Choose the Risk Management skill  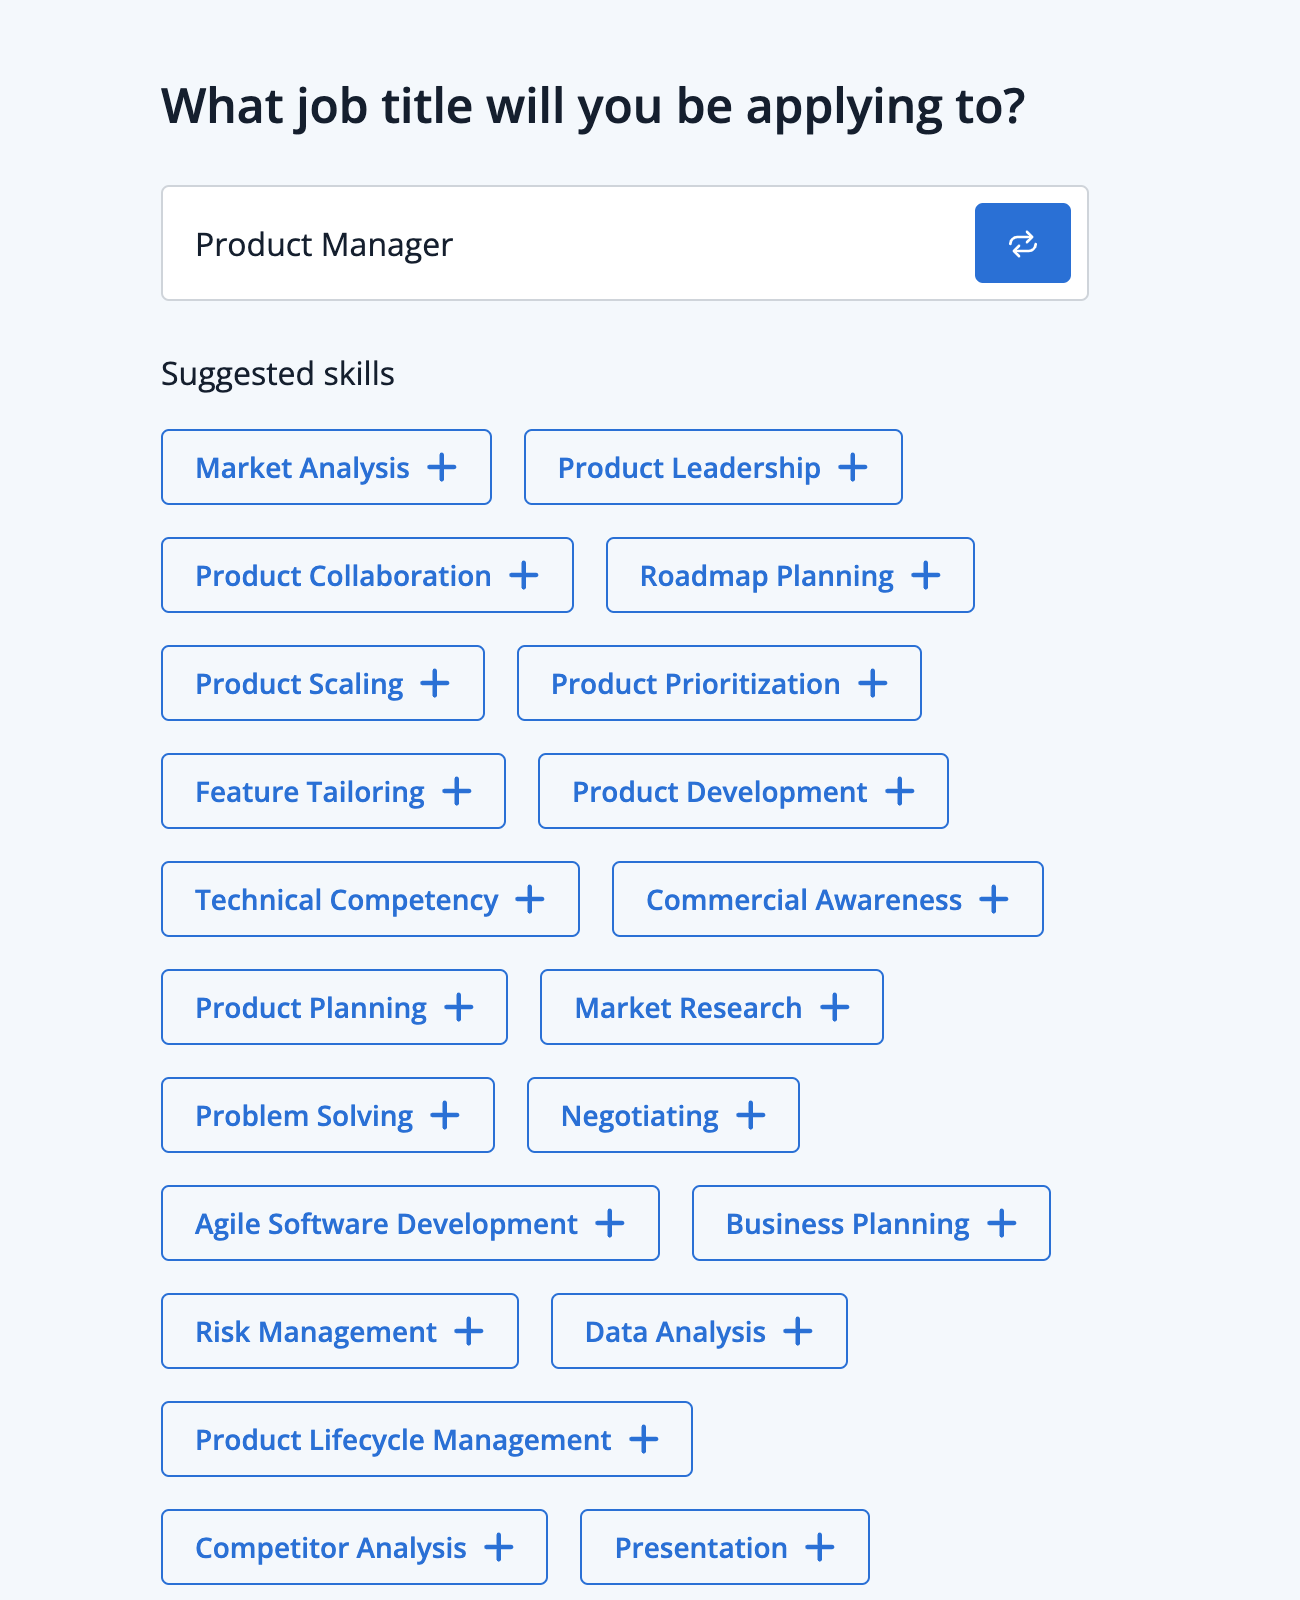340,1331
